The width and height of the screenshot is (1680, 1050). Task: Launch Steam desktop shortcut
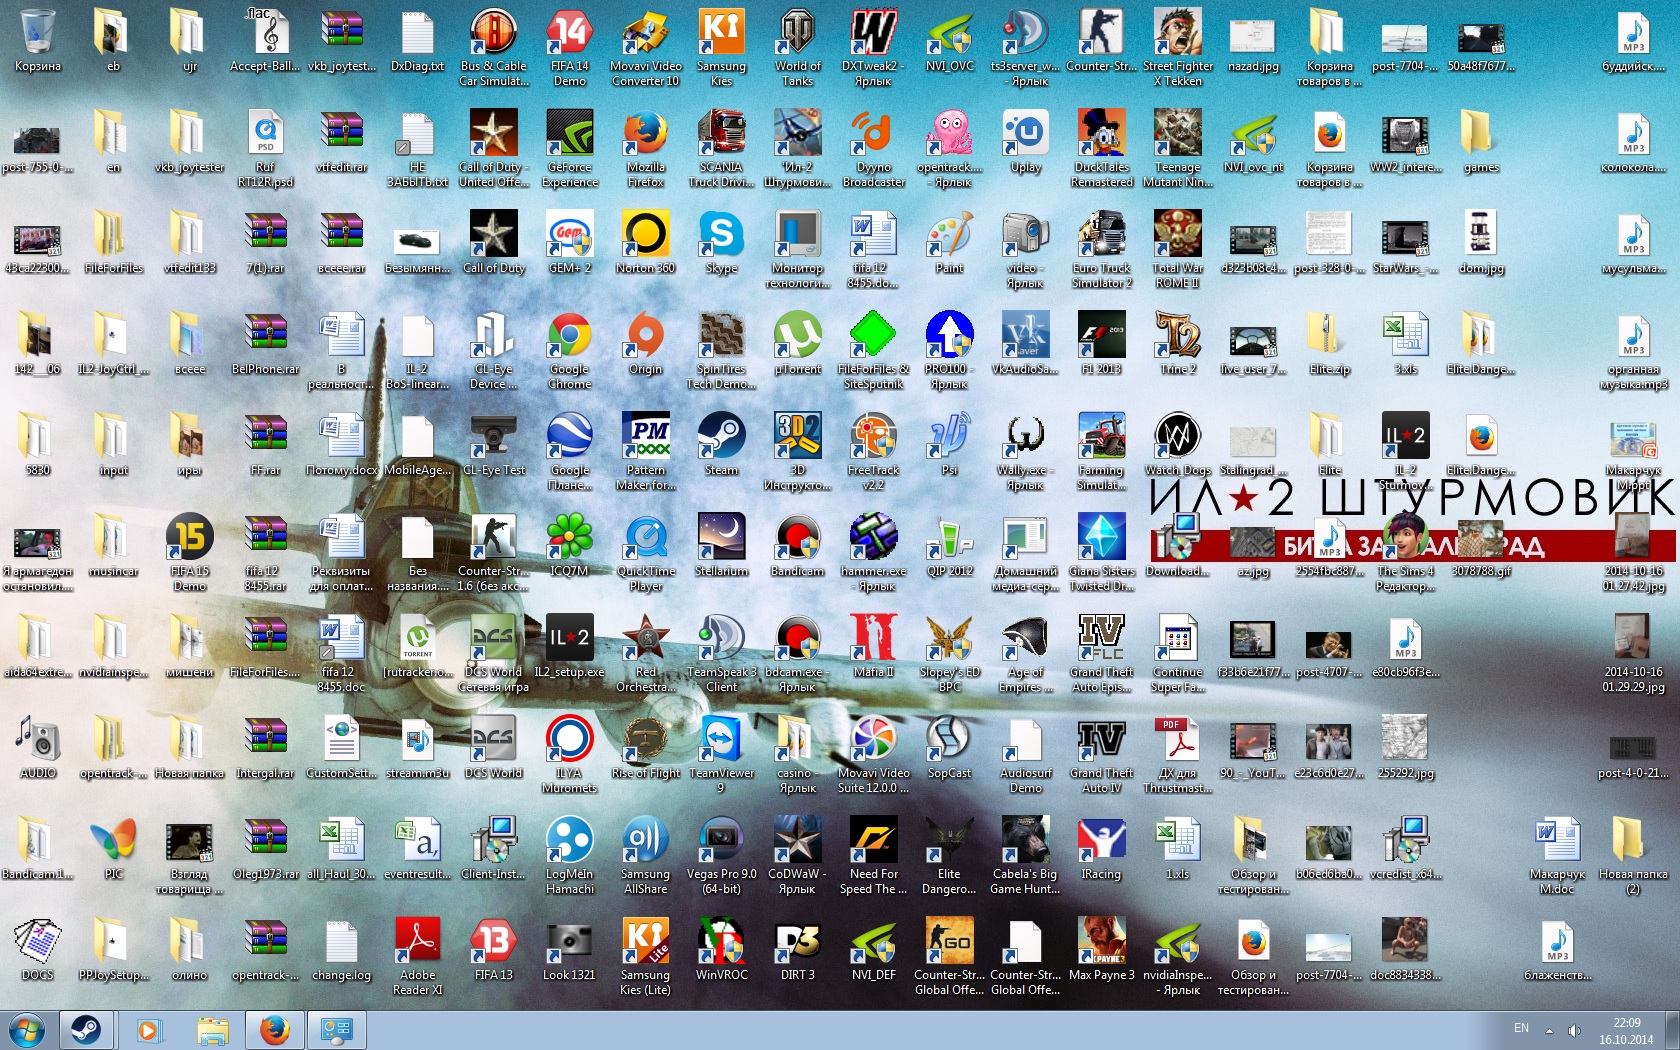point(721,445)
